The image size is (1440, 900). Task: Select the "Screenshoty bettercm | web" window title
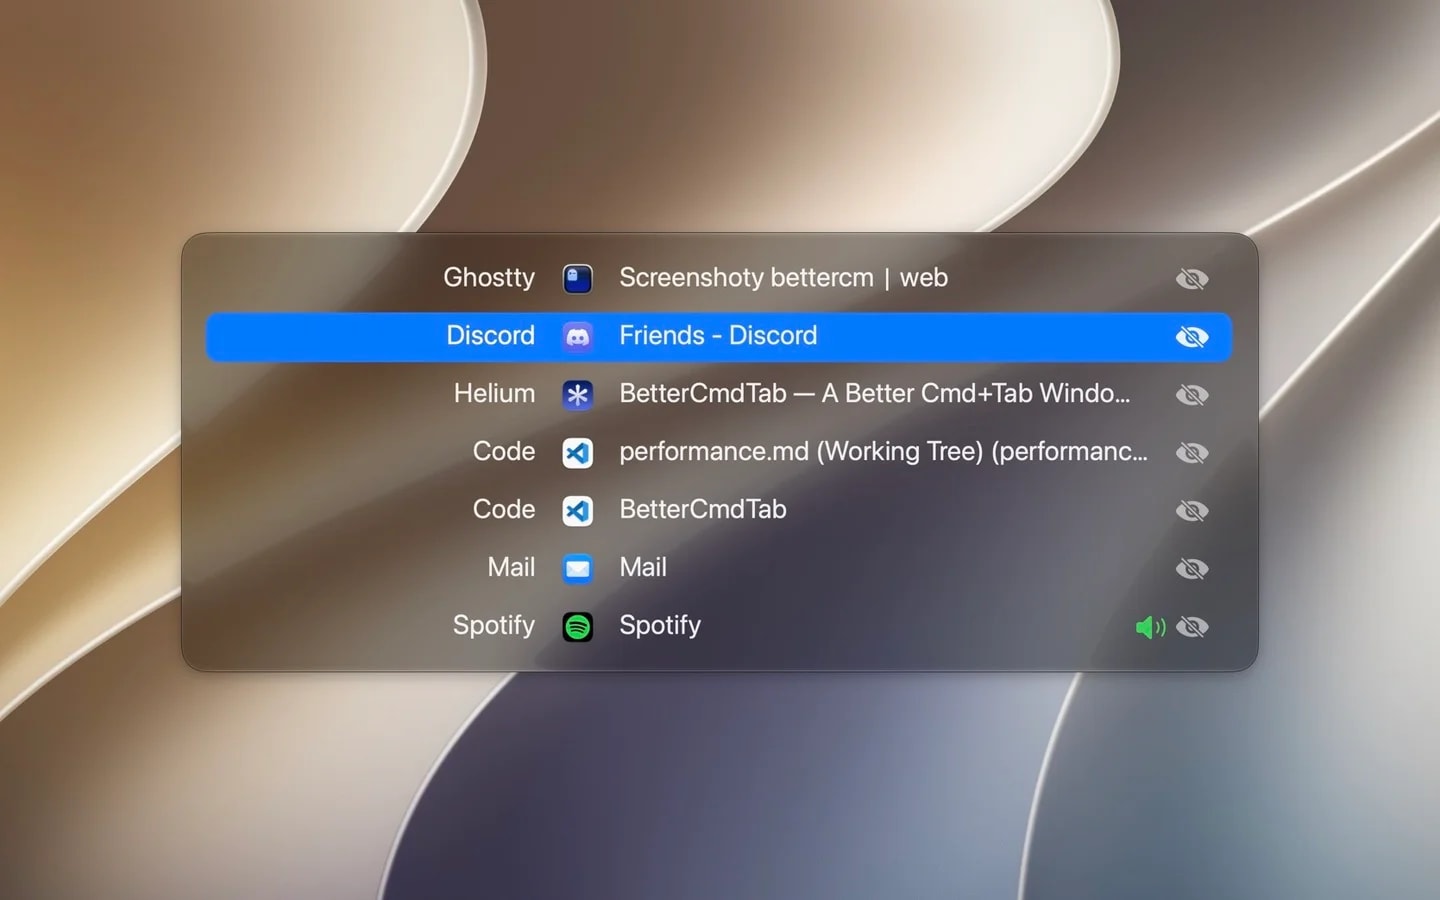783,278
